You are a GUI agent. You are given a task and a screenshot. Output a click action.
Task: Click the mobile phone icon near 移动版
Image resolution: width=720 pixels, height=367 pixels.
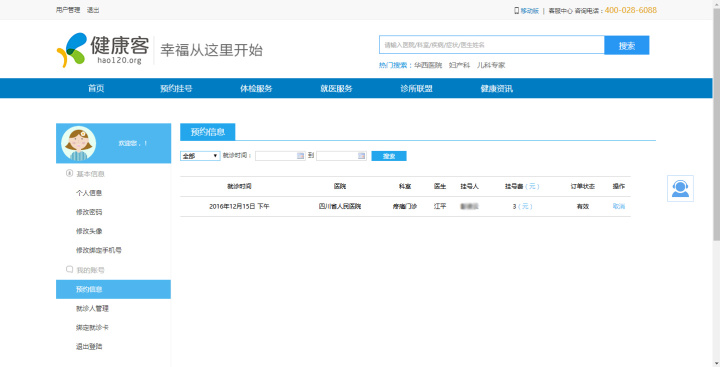click(516, 11)
